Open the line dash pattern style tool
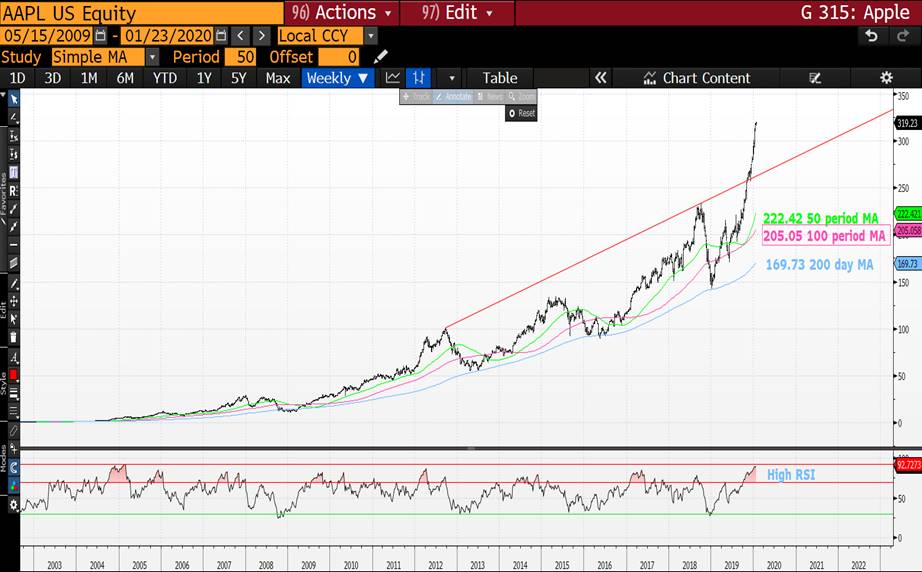Screen dimensions: 922x572 (13, 410)
